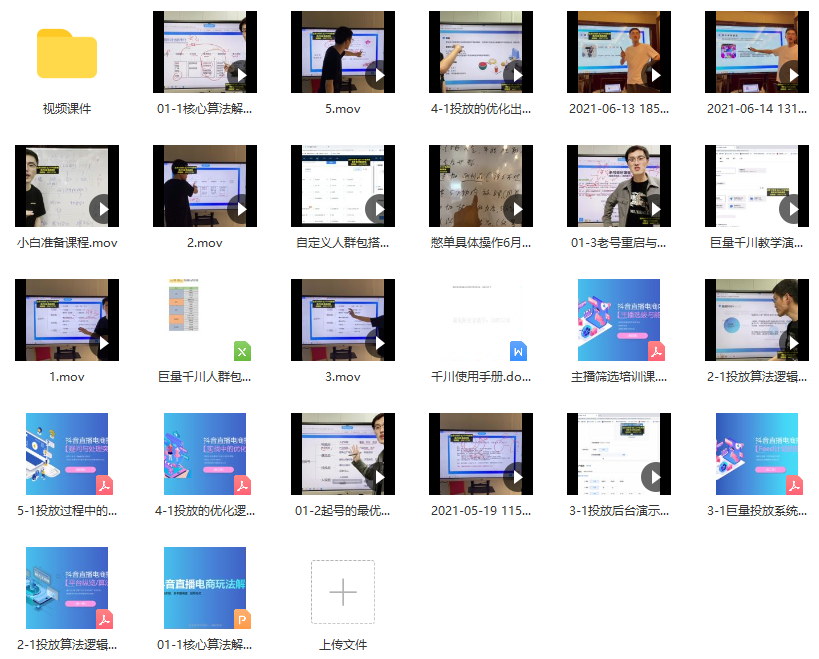Play the 3-1投放后台演示 video
This screenshot has height=659, width=819.
[619, 453]
